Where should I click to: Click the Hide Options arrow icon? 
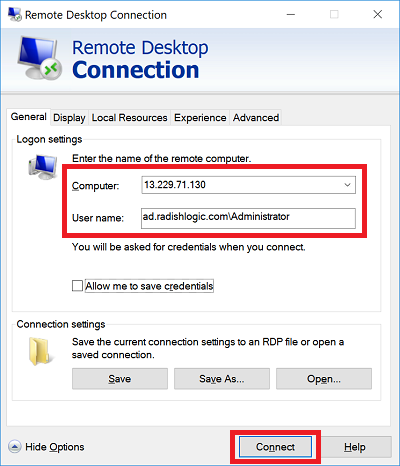(15, 447)
